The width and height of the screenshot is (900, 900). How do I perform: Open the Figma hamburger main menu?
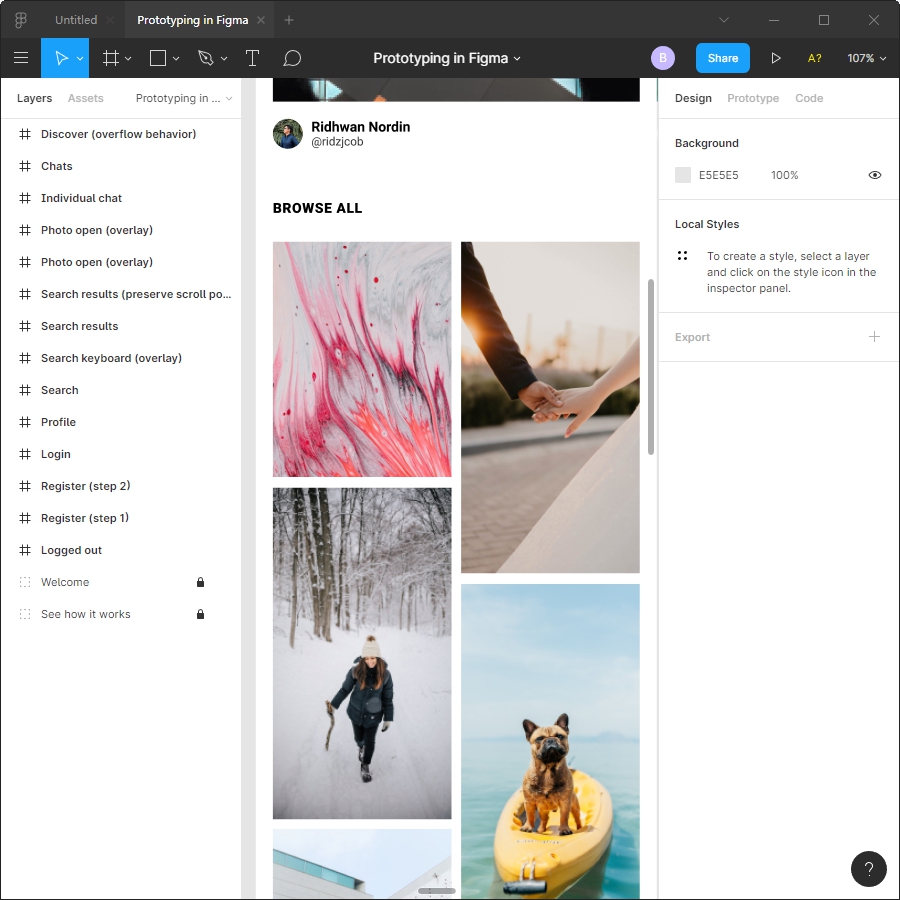point(20,58)
